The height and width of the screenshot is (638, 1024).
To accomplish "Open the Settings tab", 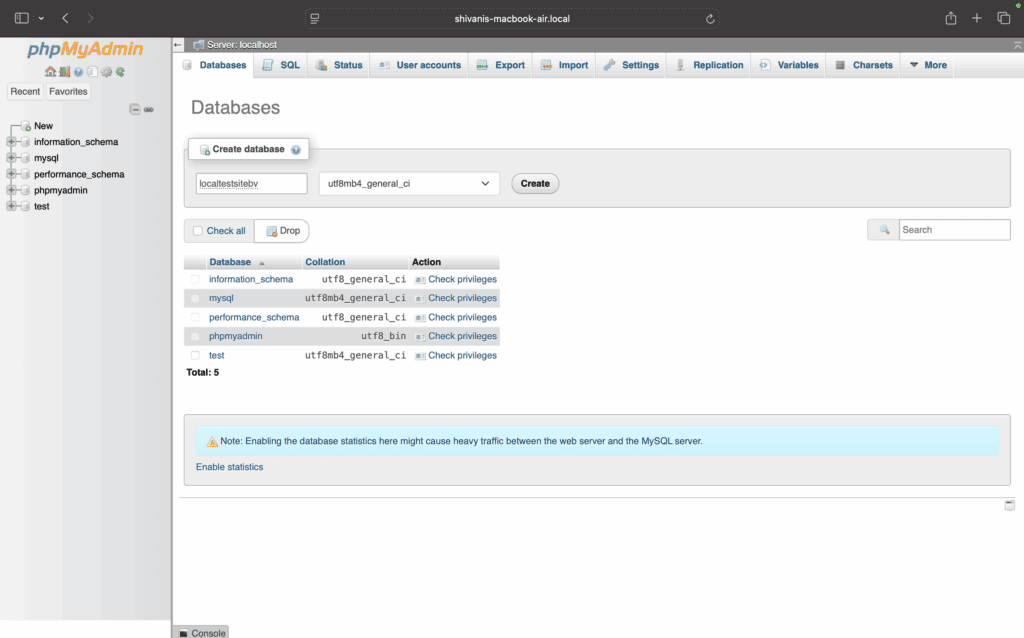I will point(631,65).
